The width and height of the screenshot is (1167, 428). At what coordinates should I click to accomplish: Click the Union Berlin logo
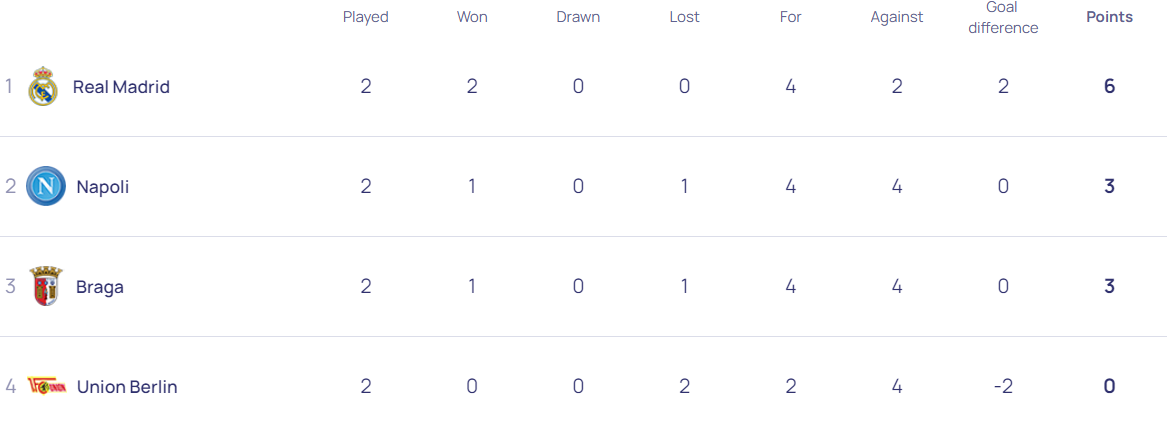point(47,387)
